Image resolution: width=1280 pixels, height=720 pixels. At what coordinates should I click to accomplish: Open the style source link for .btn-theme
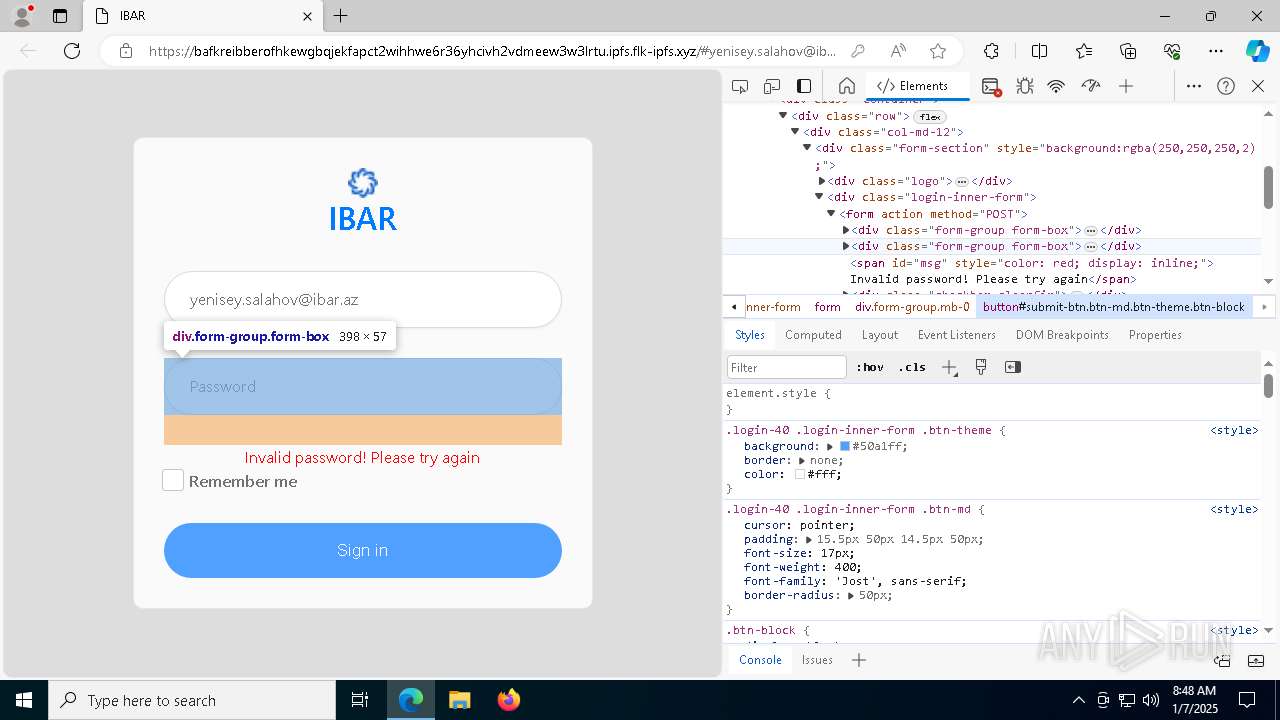pos(1234,430)
